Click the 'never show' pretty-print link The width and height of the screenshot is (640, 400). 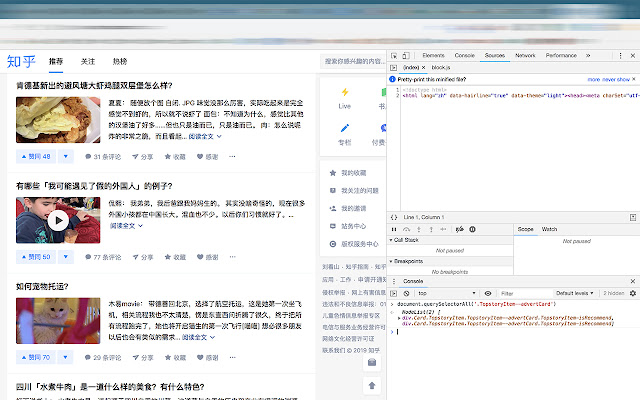[616, 80]
